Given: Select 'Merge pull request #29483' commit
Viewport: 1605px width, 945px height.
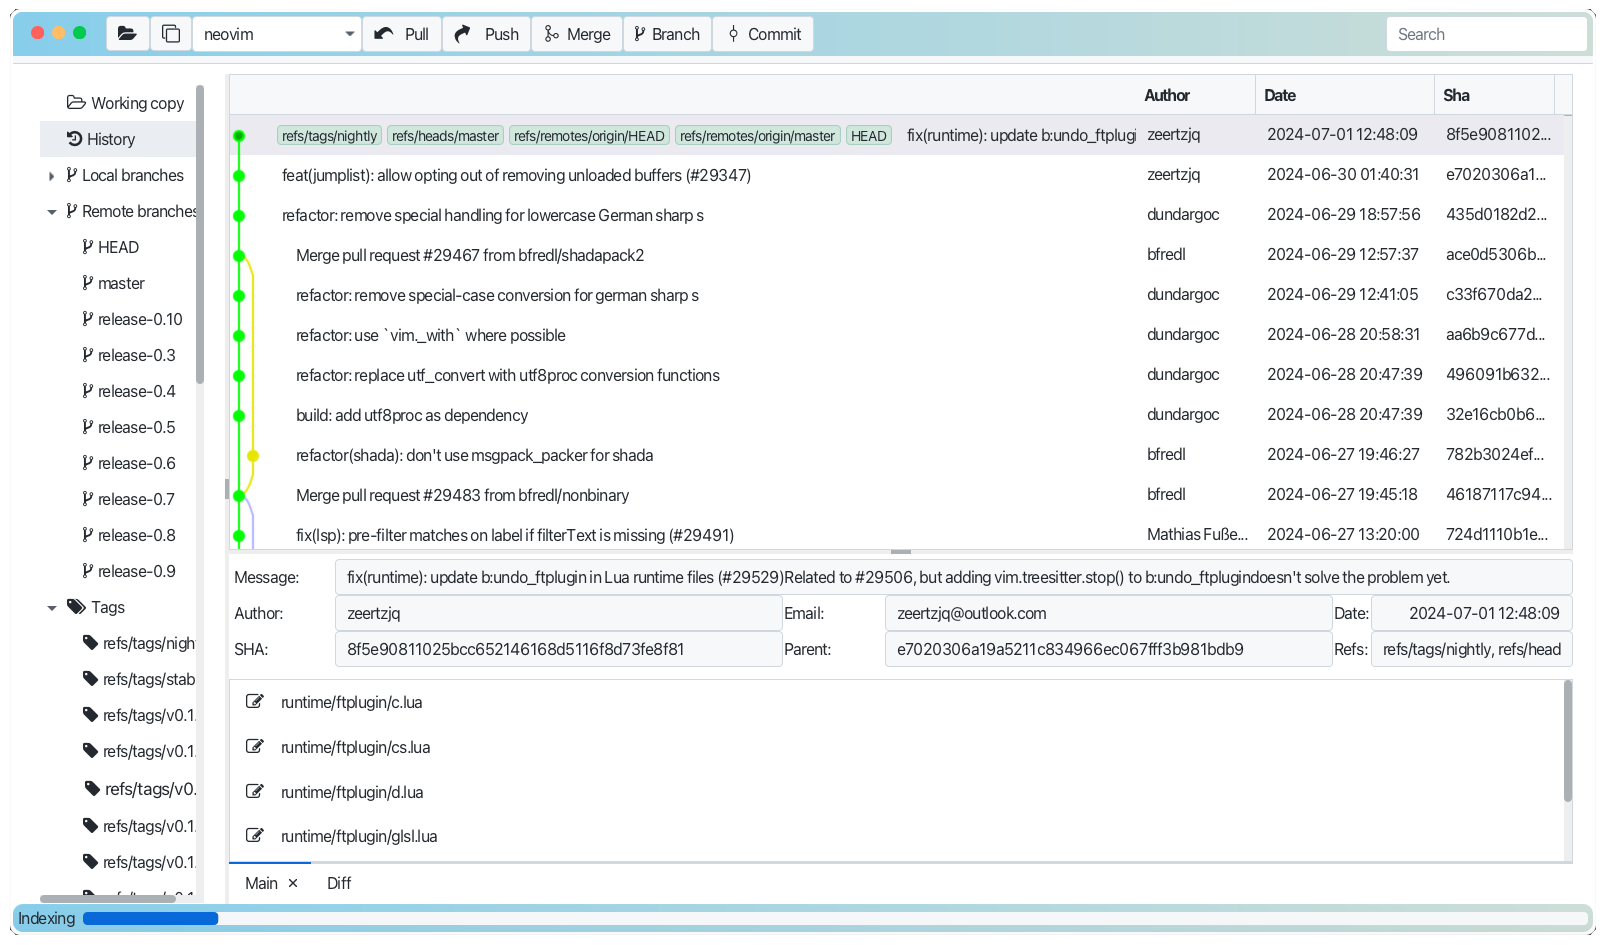Looking at the screenshot, I should coord(895,495).
